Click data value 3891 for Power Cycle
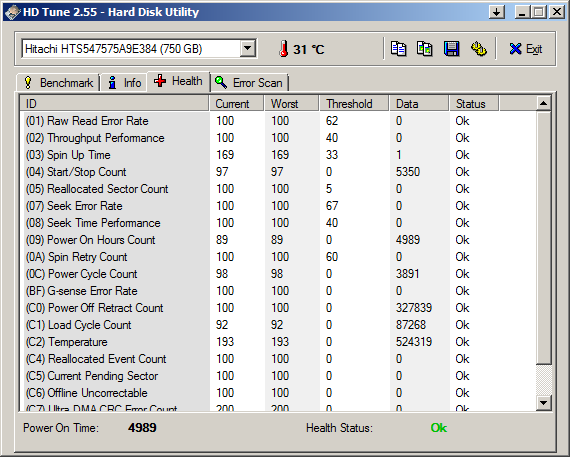 408,274
